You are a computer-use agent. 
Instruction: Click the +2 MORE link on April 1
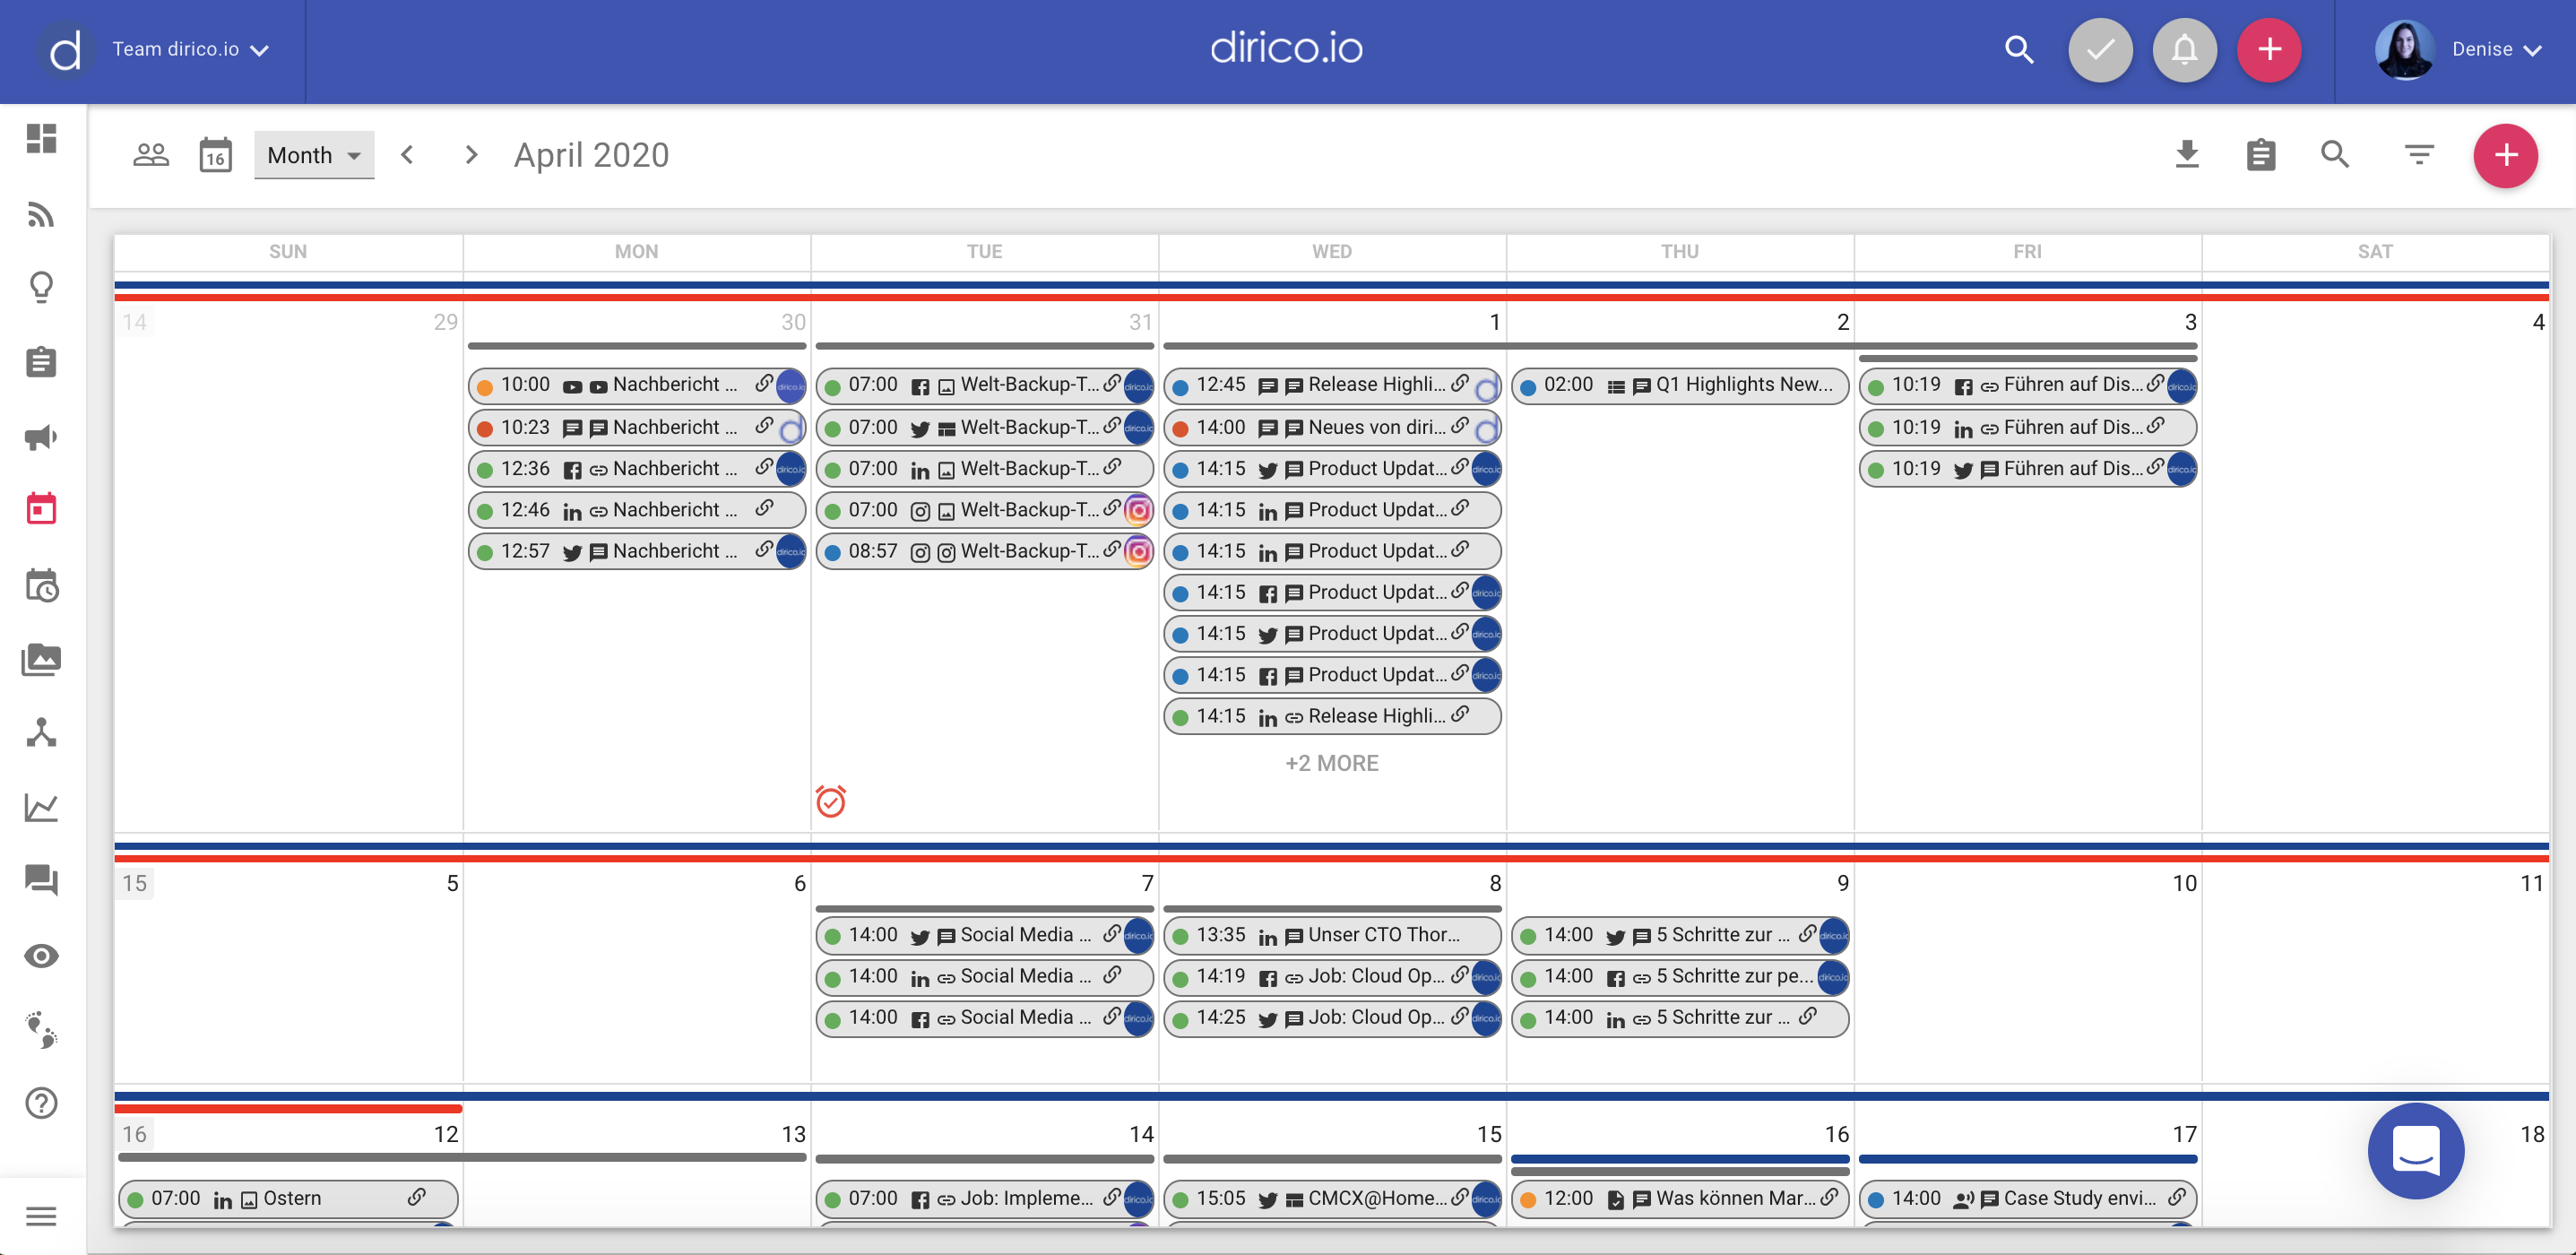tap(1331, 763)
